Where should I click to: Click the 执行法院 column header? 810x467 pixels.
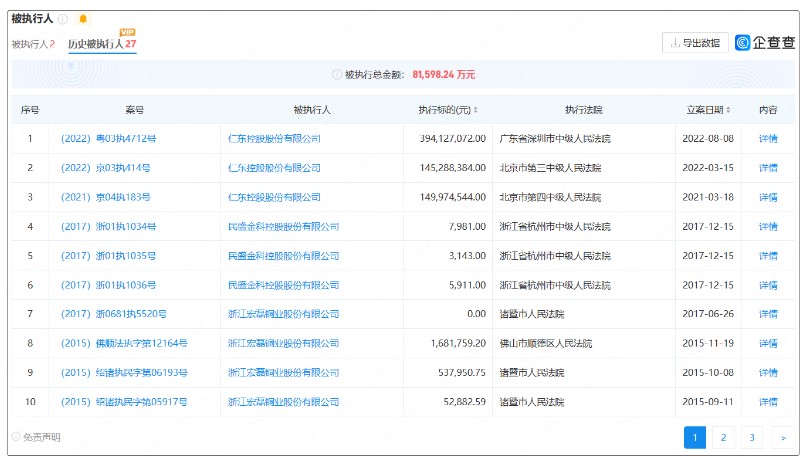[x=584, y=110]
